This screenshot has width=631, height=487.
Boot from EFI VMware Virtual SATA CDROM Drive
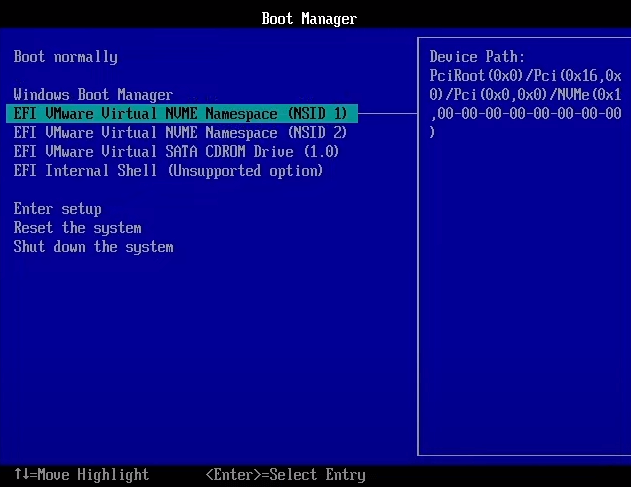tap(176, 152)
